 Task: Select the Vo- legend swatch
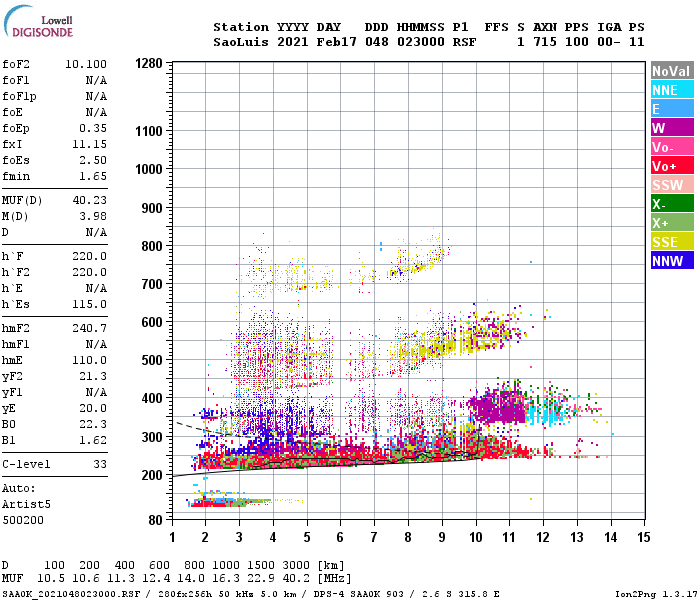click(x=672, y=147)
